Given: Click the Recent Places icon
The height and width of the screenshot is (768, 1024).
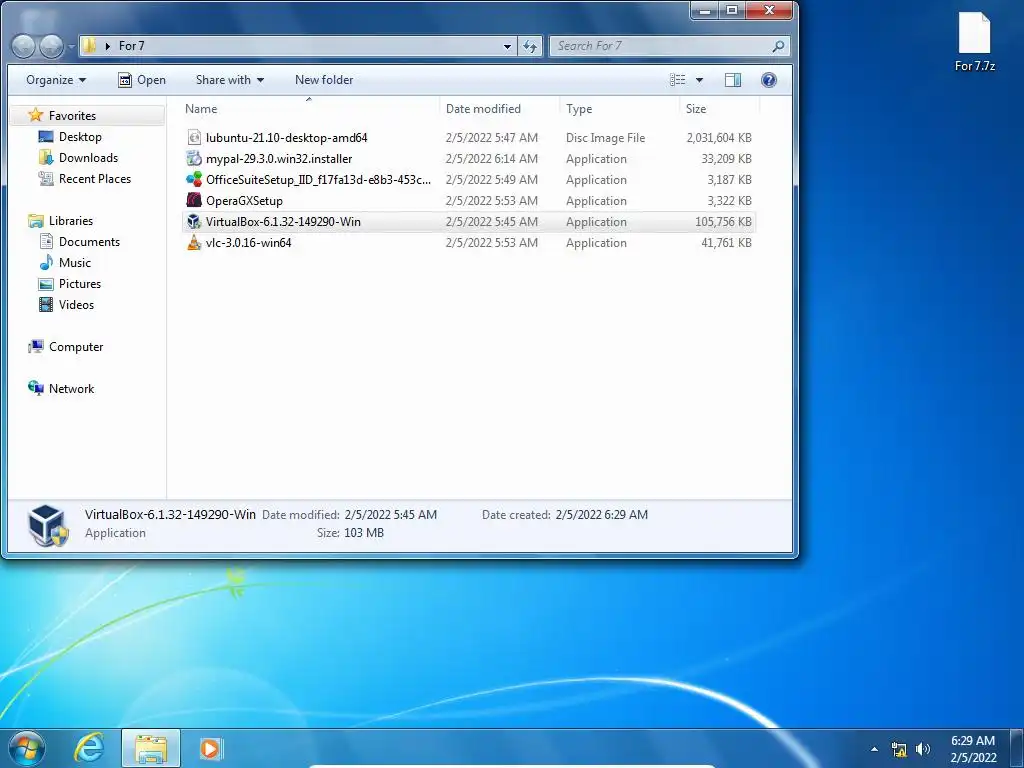Looking at the screenshot, I should click(x=46, y=178).
